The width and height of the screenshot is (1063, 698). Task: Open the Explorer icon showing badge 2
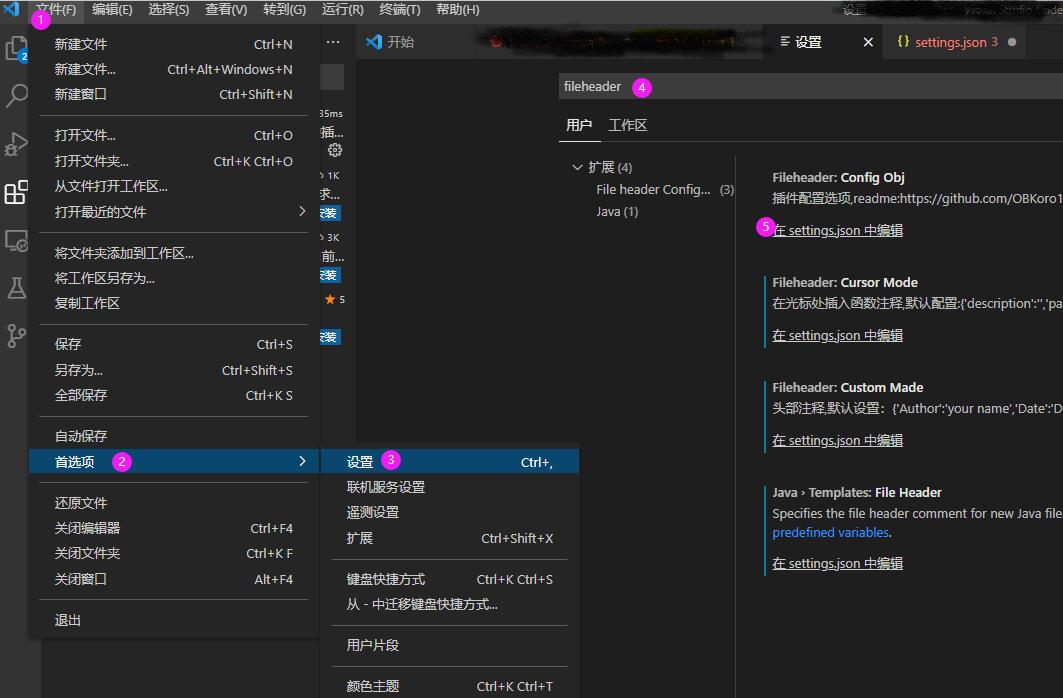[x=15, y=47]
